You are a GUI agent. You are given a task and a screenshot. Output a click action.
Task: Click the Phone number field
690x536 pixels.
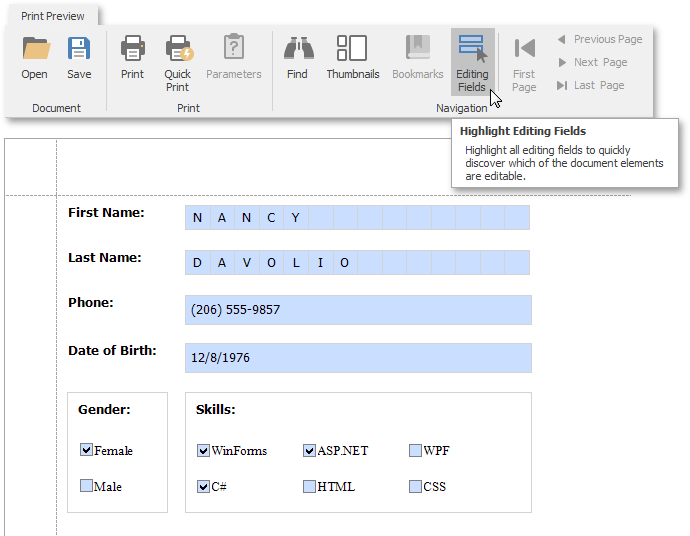click(358, 310)
